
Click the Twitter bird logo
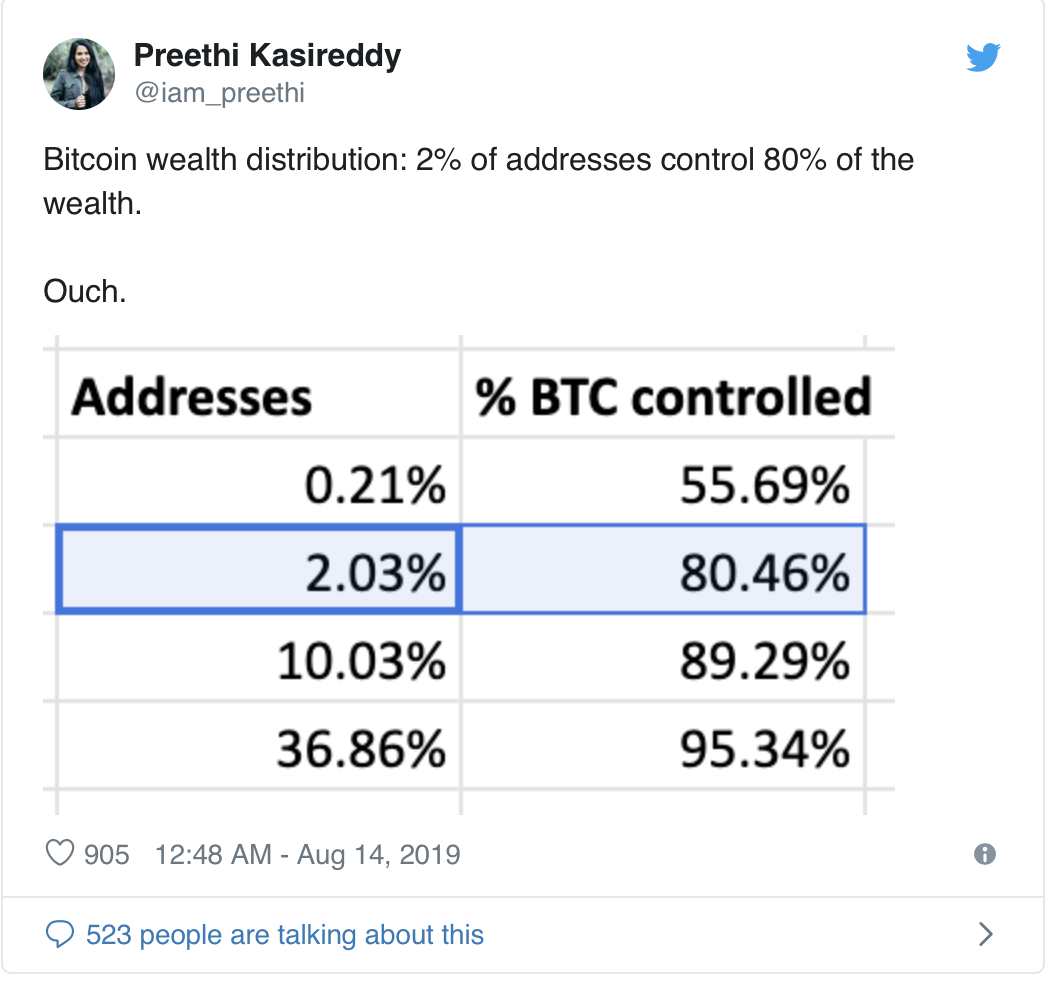982,57
